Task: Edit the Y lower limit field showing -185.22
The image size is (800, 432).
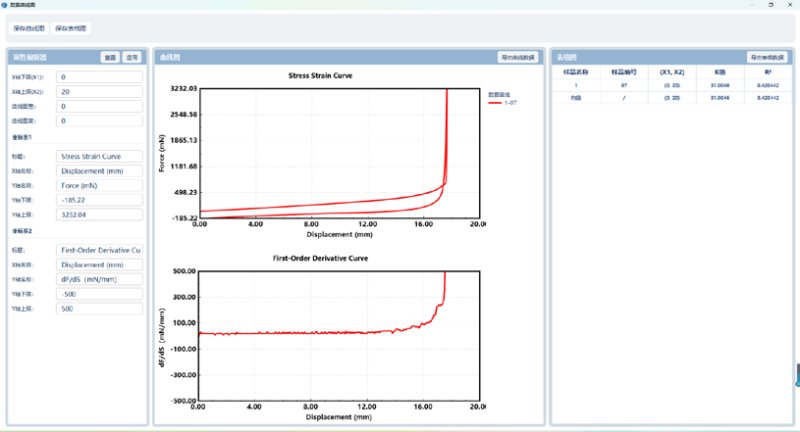Action: [x=99, y=200]
